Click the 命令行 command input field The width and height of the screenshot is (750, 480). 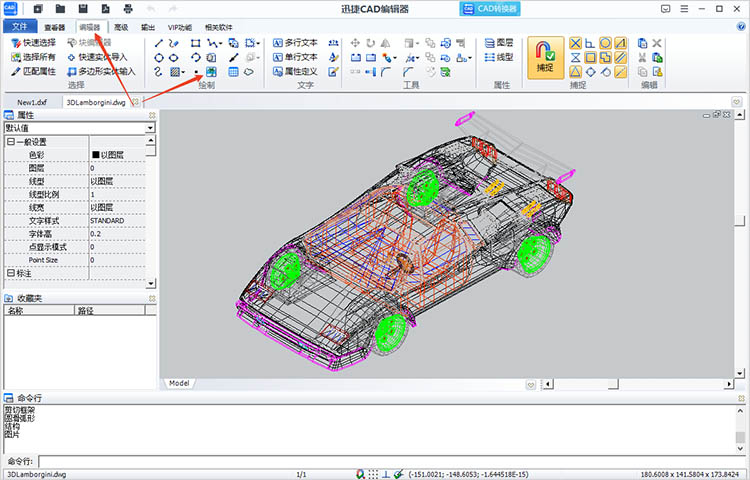coord(392,461)
